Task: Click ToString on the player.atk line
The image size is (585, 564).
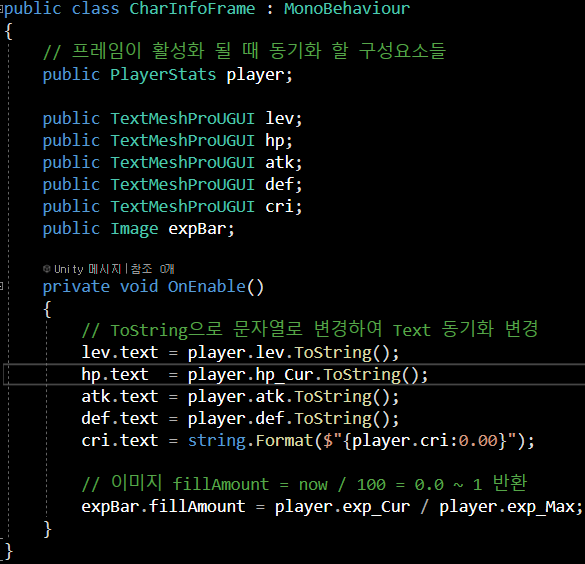Action: click(333, 397)
